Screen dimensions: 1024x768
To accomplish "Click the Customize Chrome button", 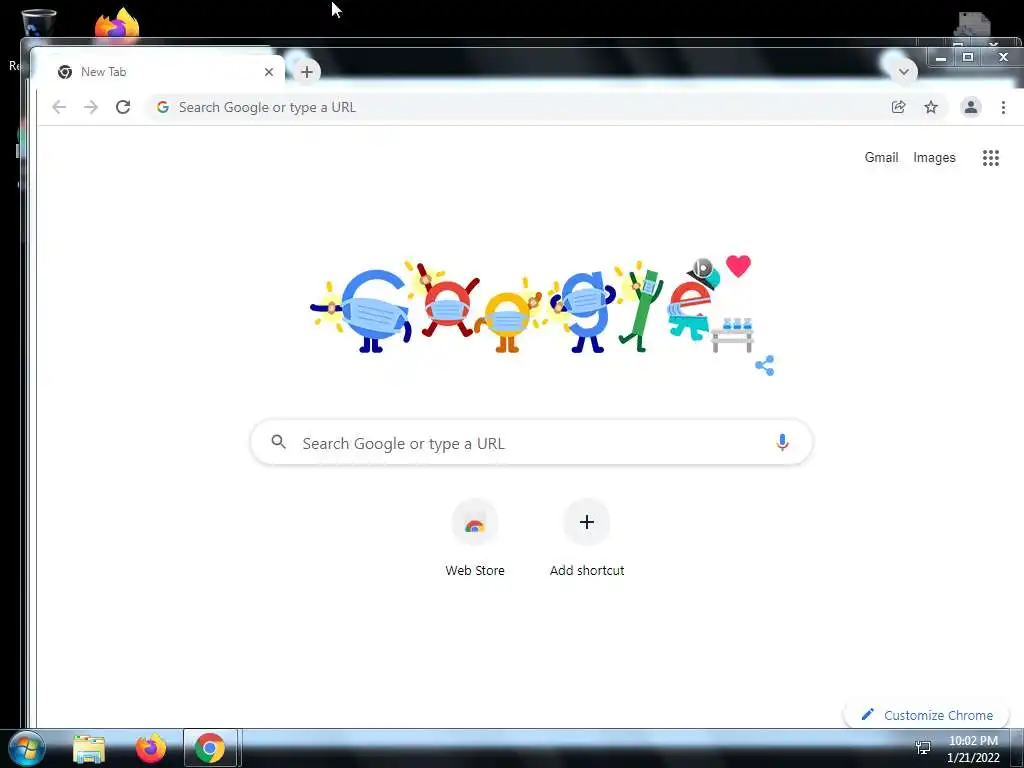I will pos(928,715).
